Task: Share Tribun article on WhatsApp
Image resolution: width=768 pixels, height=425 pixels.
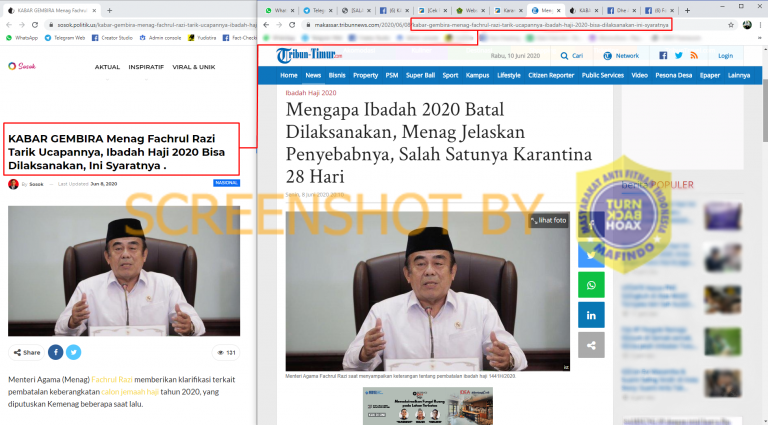Action: pos(591,285)
